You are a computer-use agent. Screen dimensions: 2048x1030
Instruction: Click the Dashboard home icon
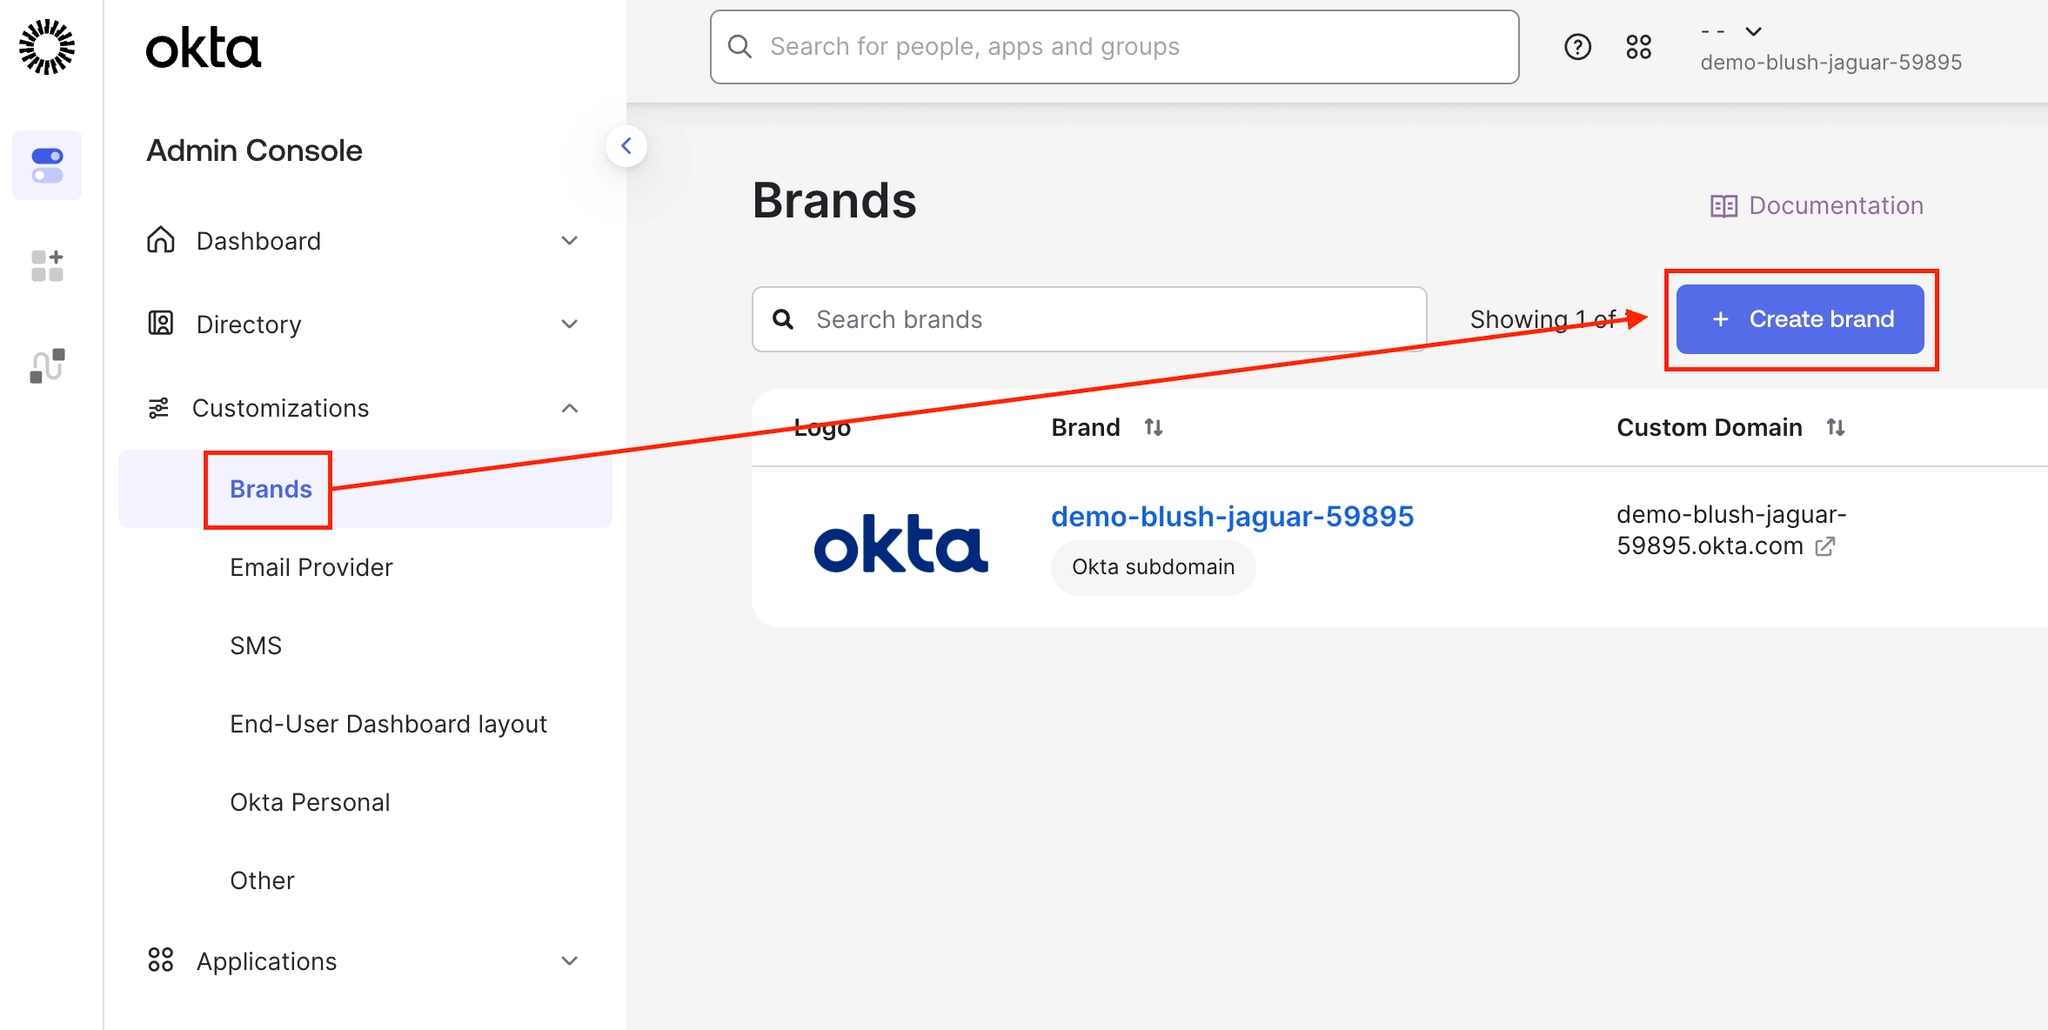click(x=161, y=240)
